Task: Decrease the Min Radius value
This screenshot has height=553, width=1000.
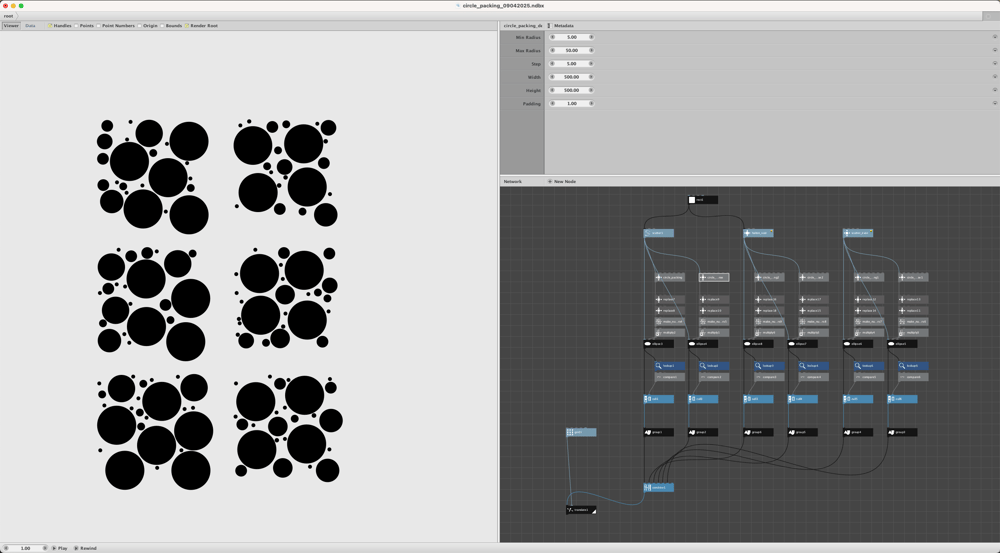Action: (x=552, y=37)
